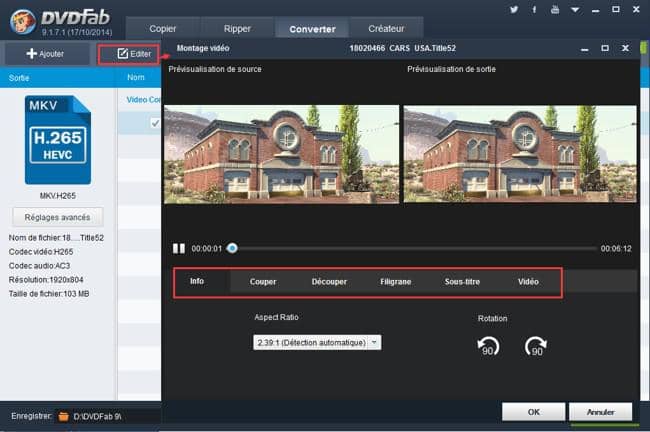Image resolution: width=650 pixels, height=432 pixels.
Task: Click the Editer button
Action: pos(129,54)
